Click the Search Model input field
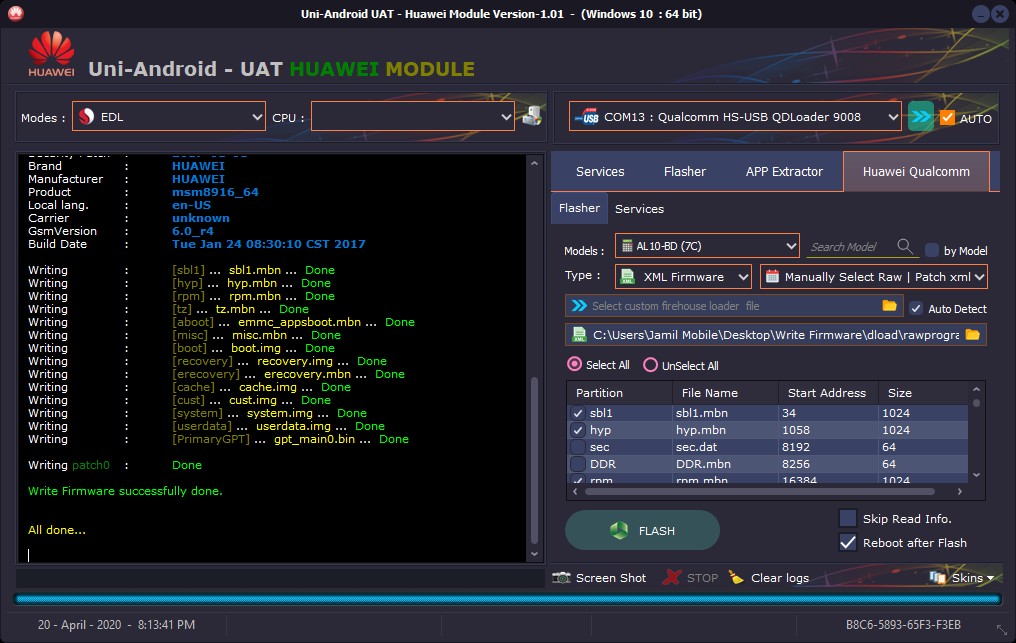Image resolution: width=1016 pixels, height=643 pixels. 851,247
